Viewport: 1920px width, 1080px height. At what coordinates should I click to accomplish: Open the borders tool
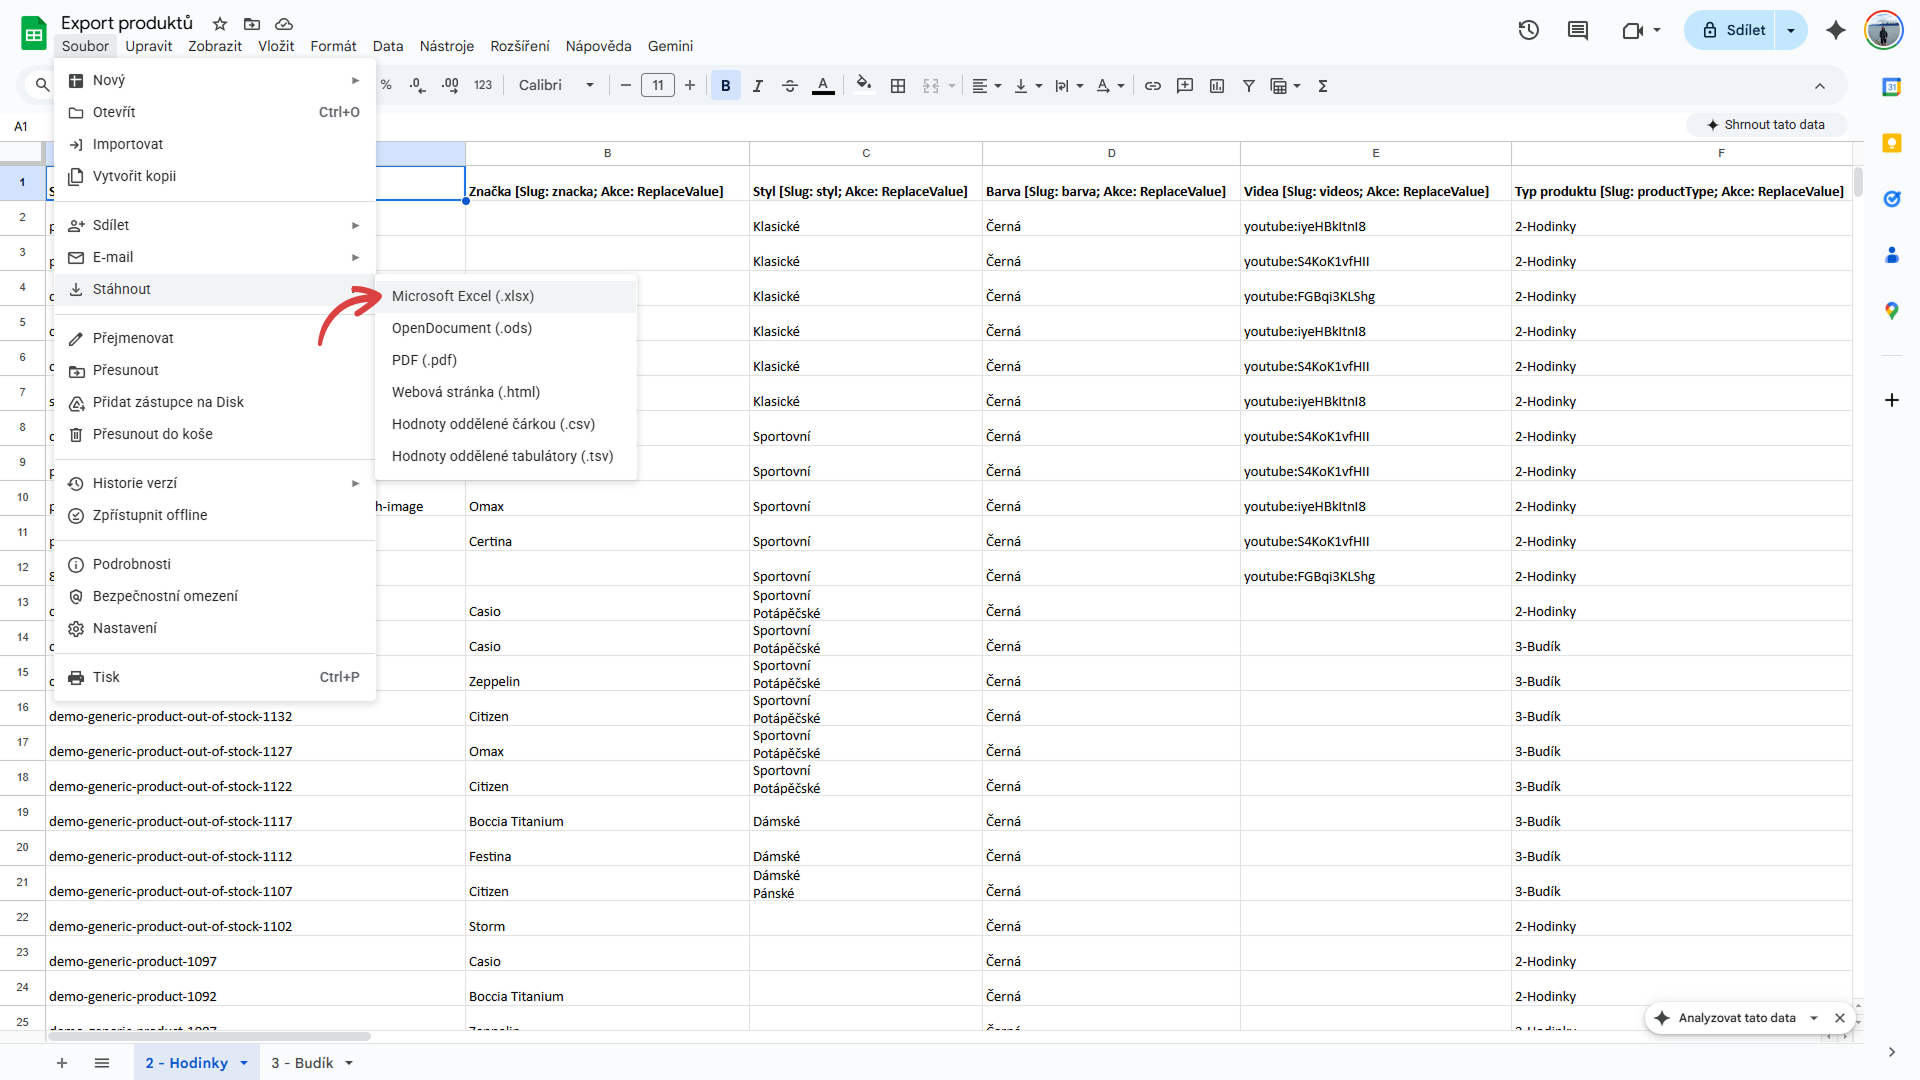(897, 86)
